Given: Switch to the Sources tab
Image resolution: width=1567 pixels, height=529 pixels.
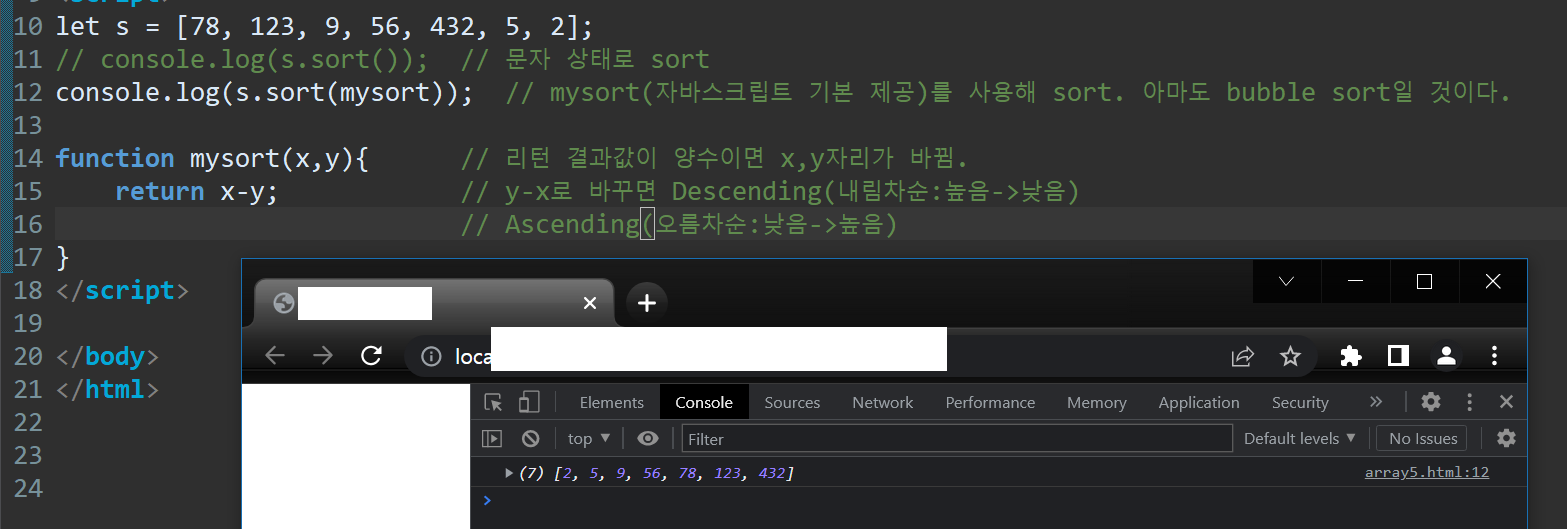Looking at the screenshot, I should click(792, 402).
